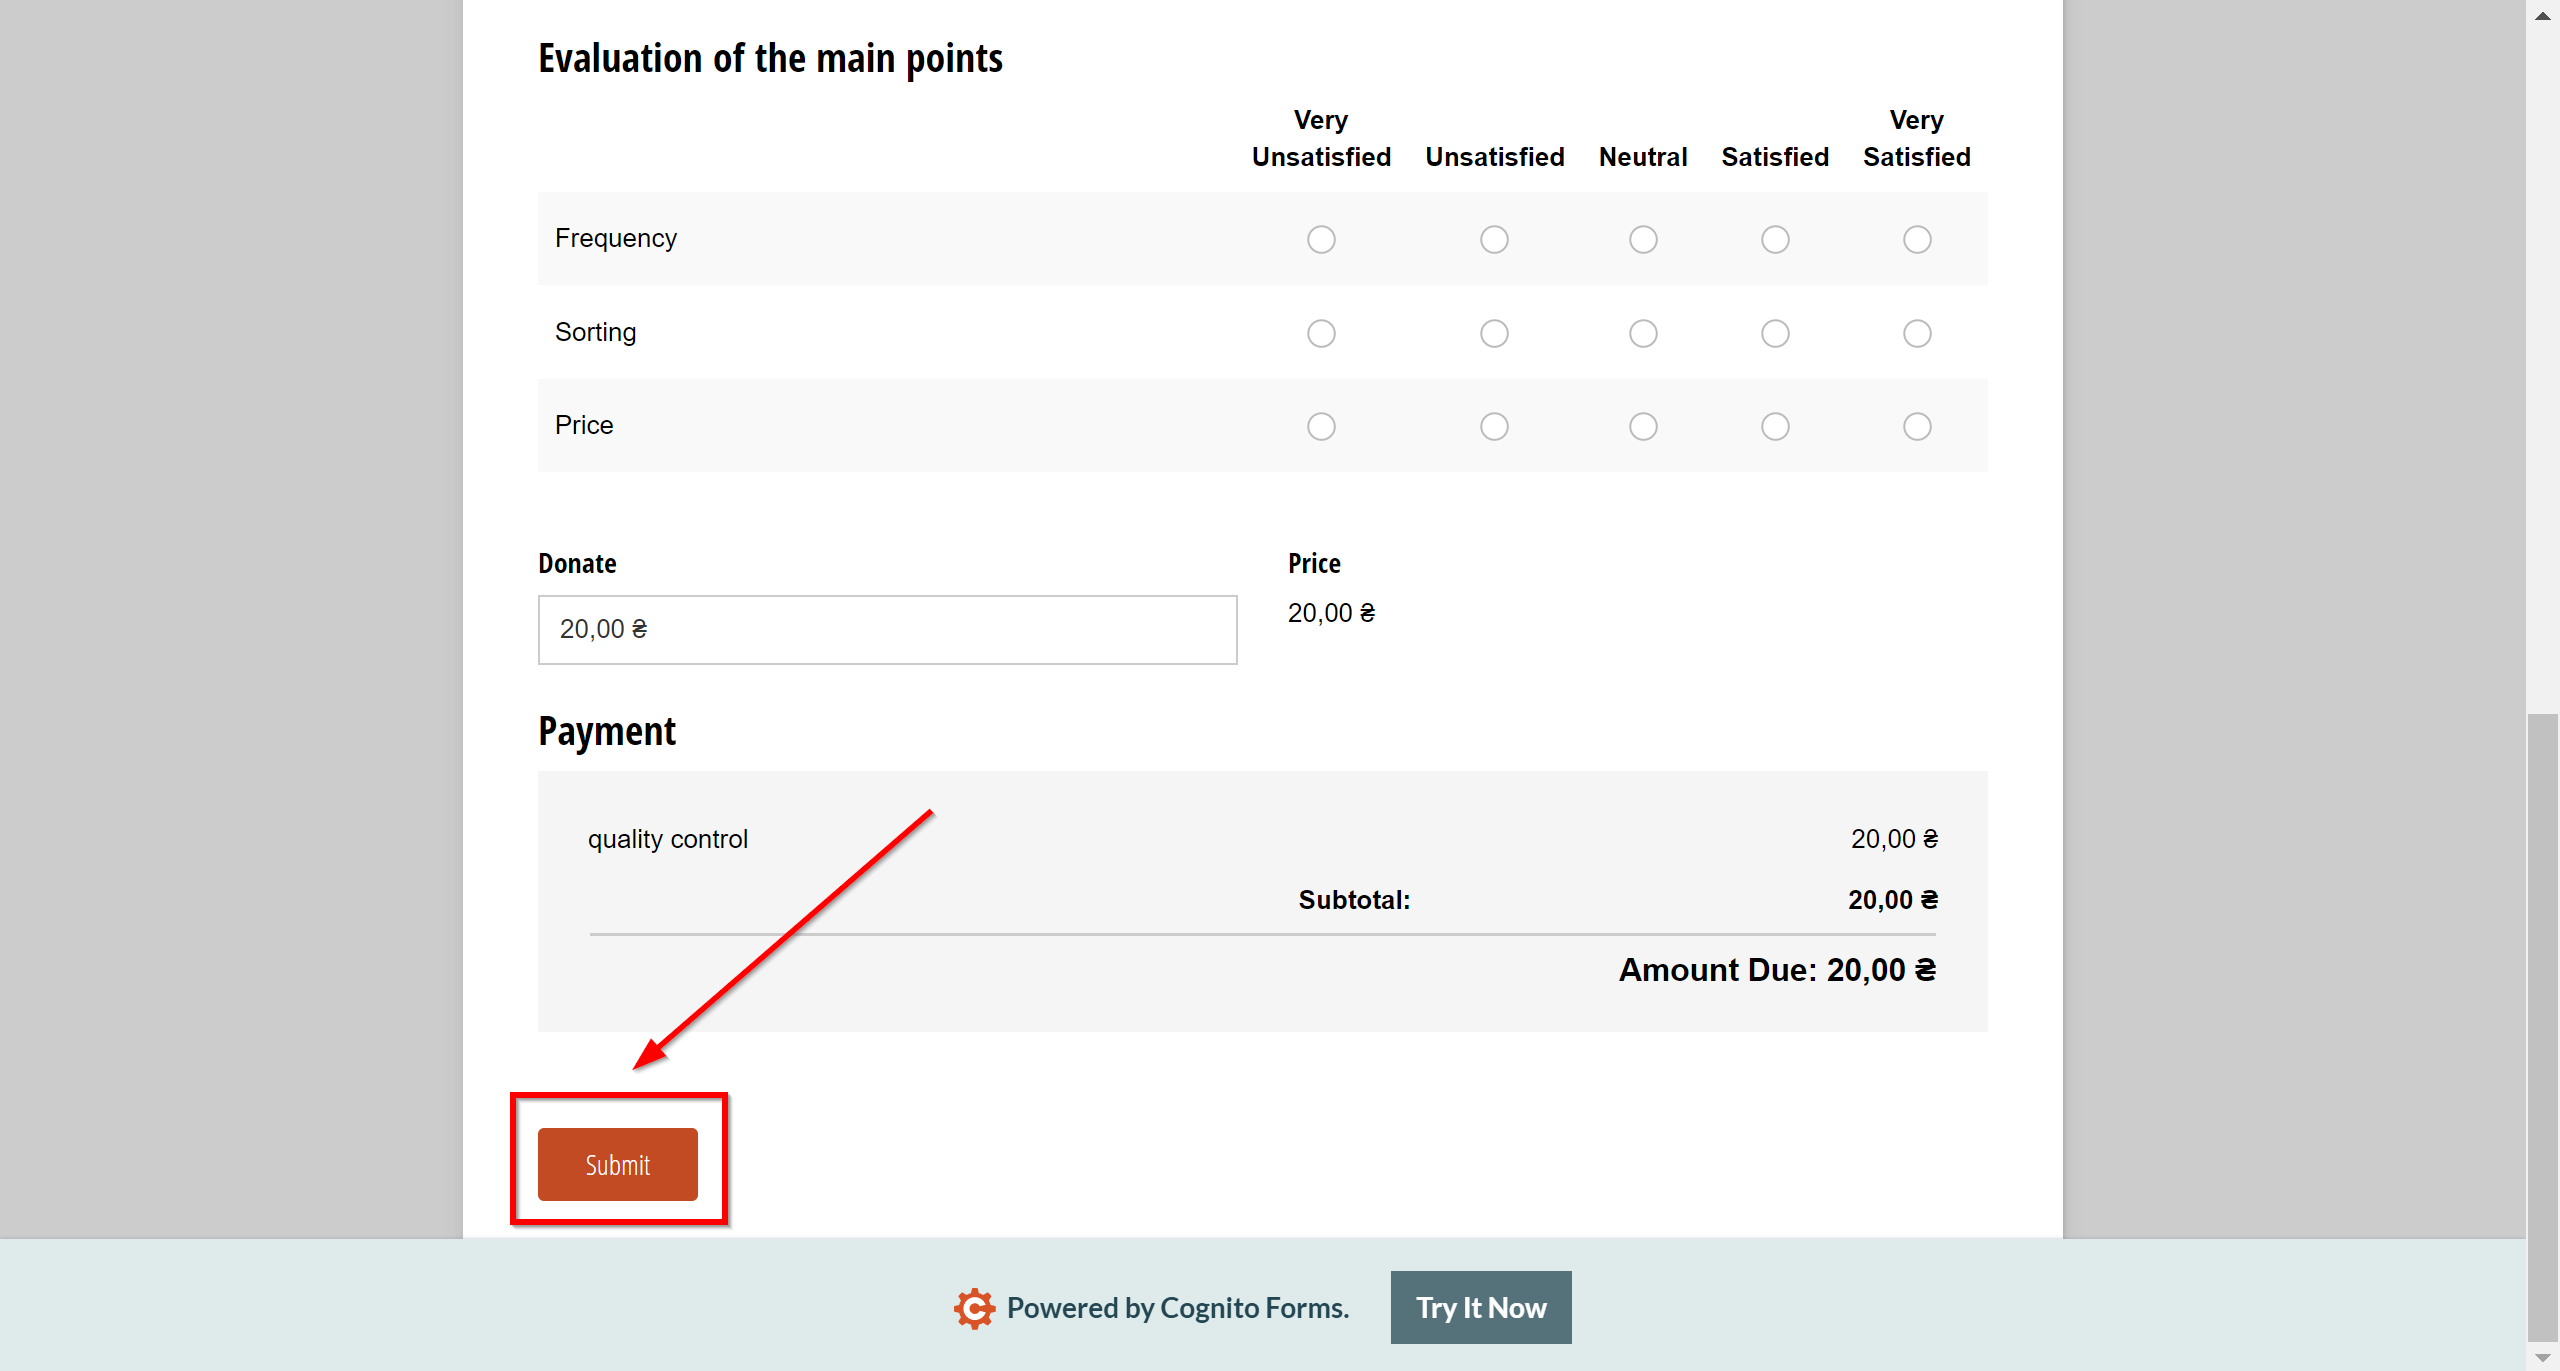
Task: Click the Payment section expander
Action: pos(606,728)
